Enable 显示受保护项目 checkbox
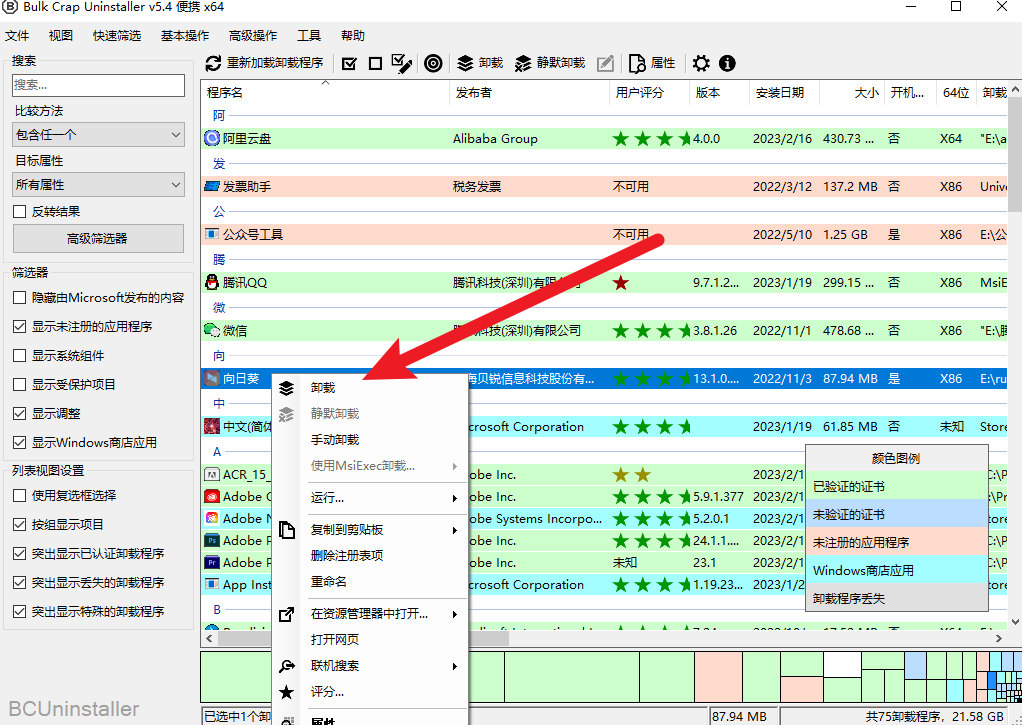Image resolution: width=1022 pixels, height=725 pixels. 20,385
